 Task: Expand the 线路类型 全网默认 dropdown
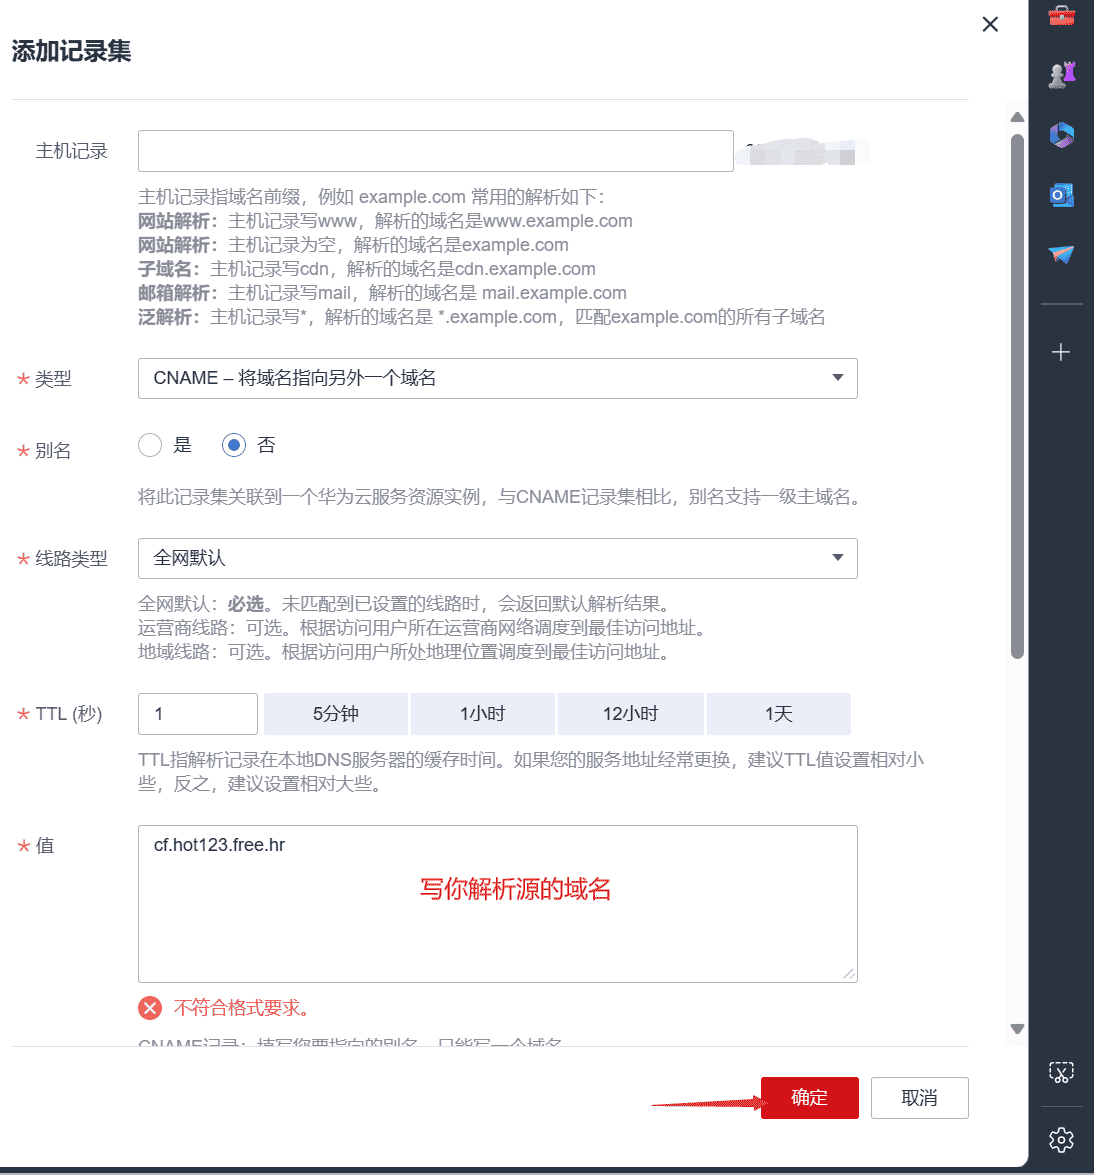498,558
